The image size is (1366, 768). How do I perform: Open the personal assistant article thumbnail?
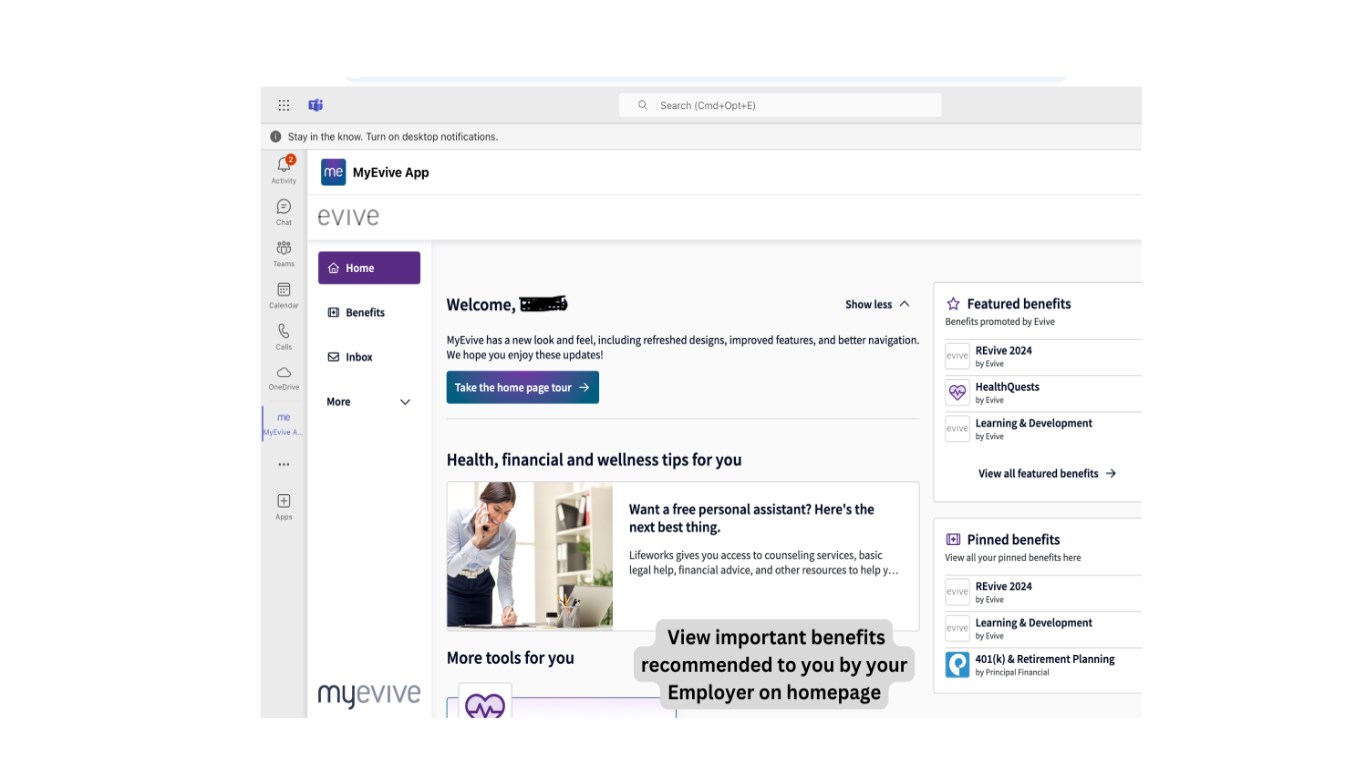pyautogui.click(x=530, y=555)
